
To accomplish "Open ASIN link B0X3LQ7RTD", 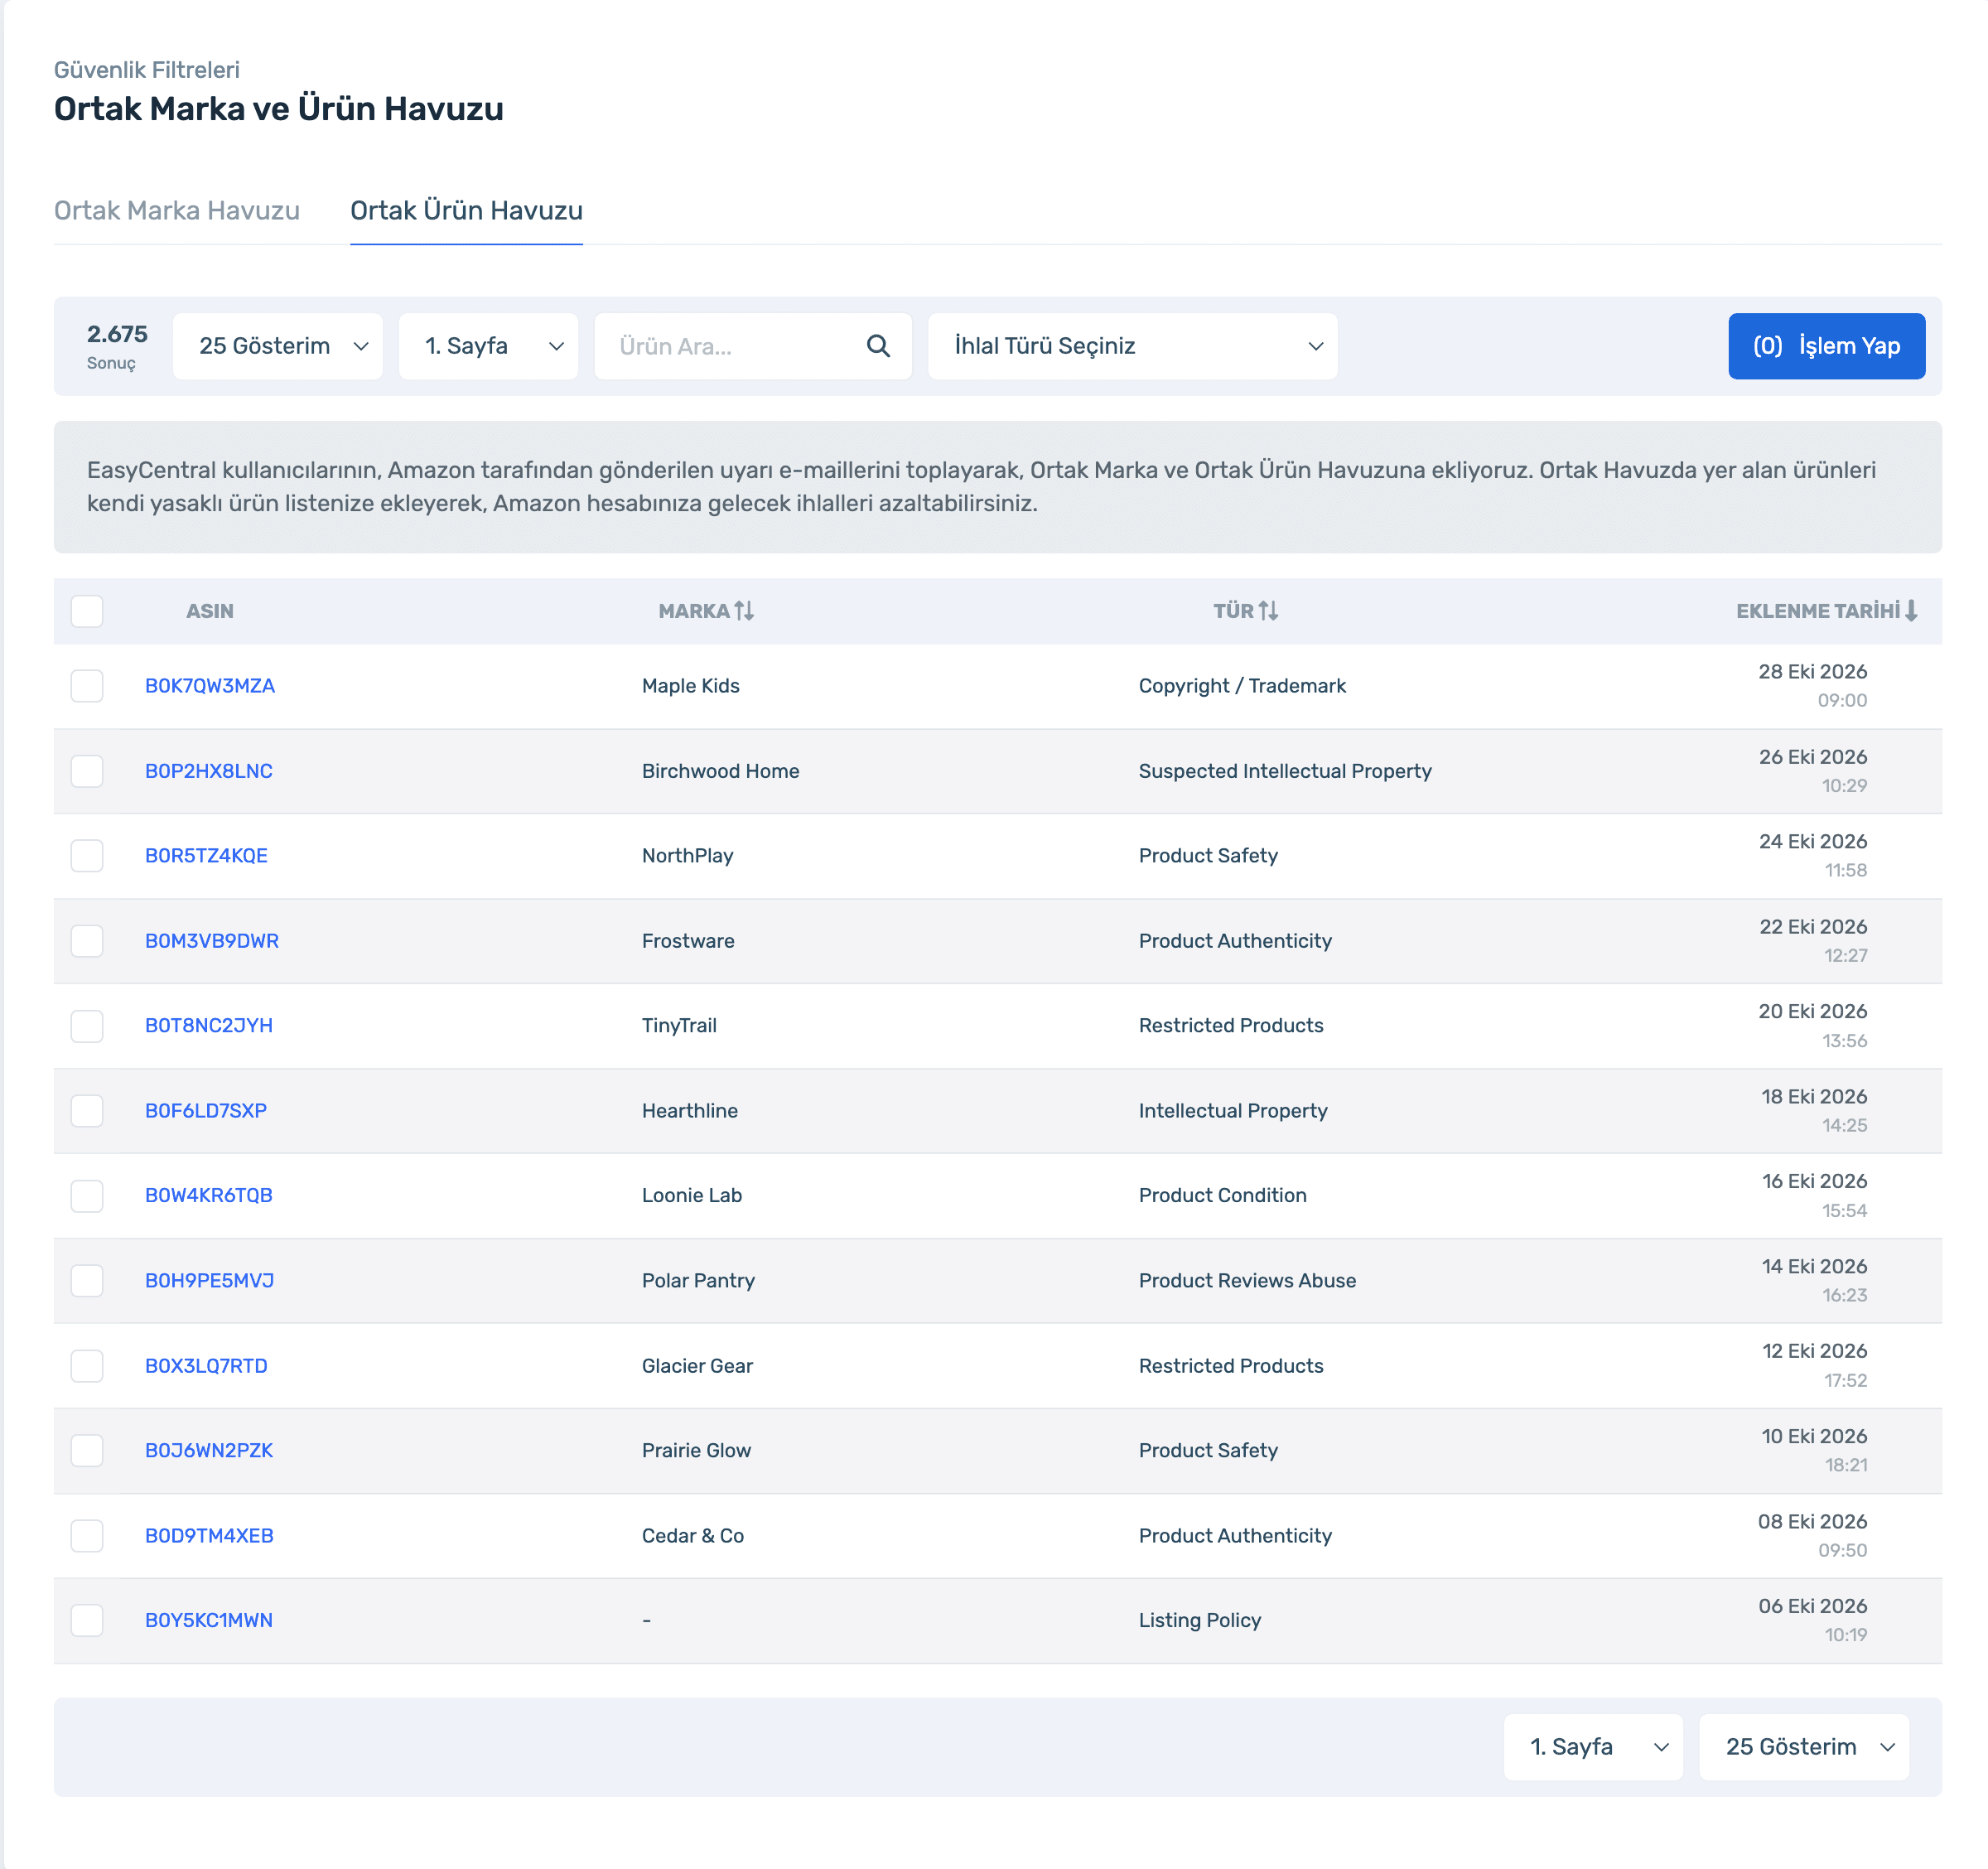I will (206, 1366).
